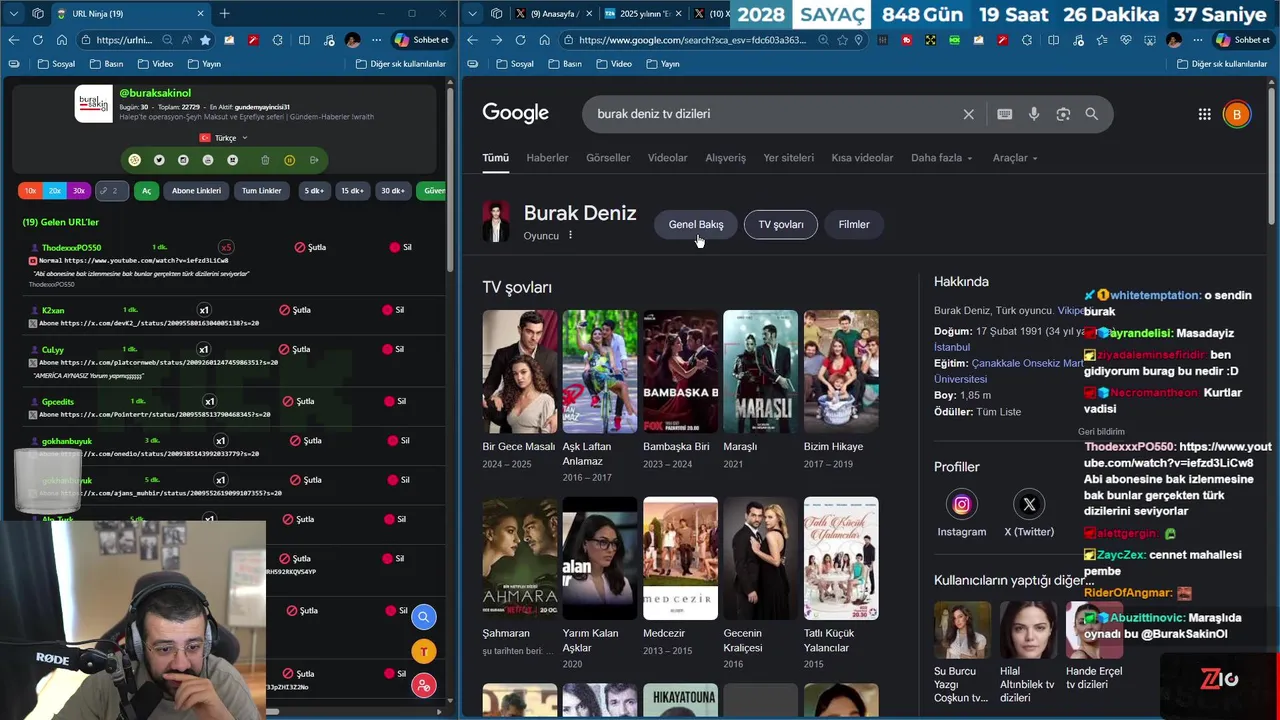
Task: Switch to Kısa videolar tab on Google
Action: (x=862, y=158)
